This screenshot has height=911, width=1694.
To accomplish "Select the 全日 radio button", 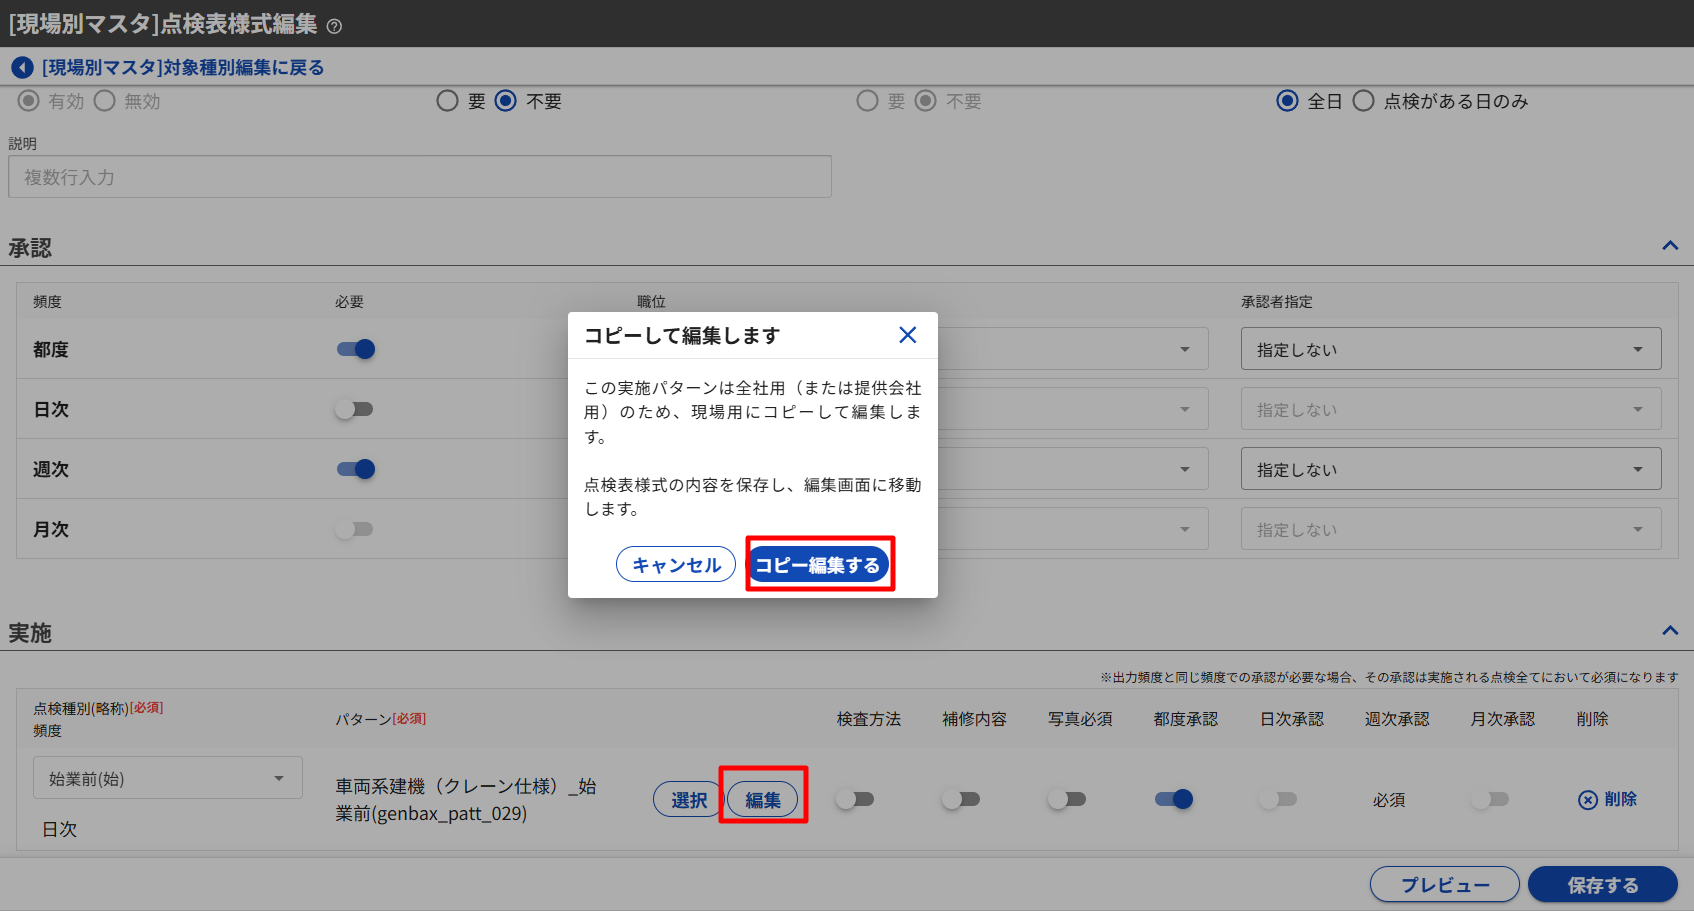I will point(1288,101).
